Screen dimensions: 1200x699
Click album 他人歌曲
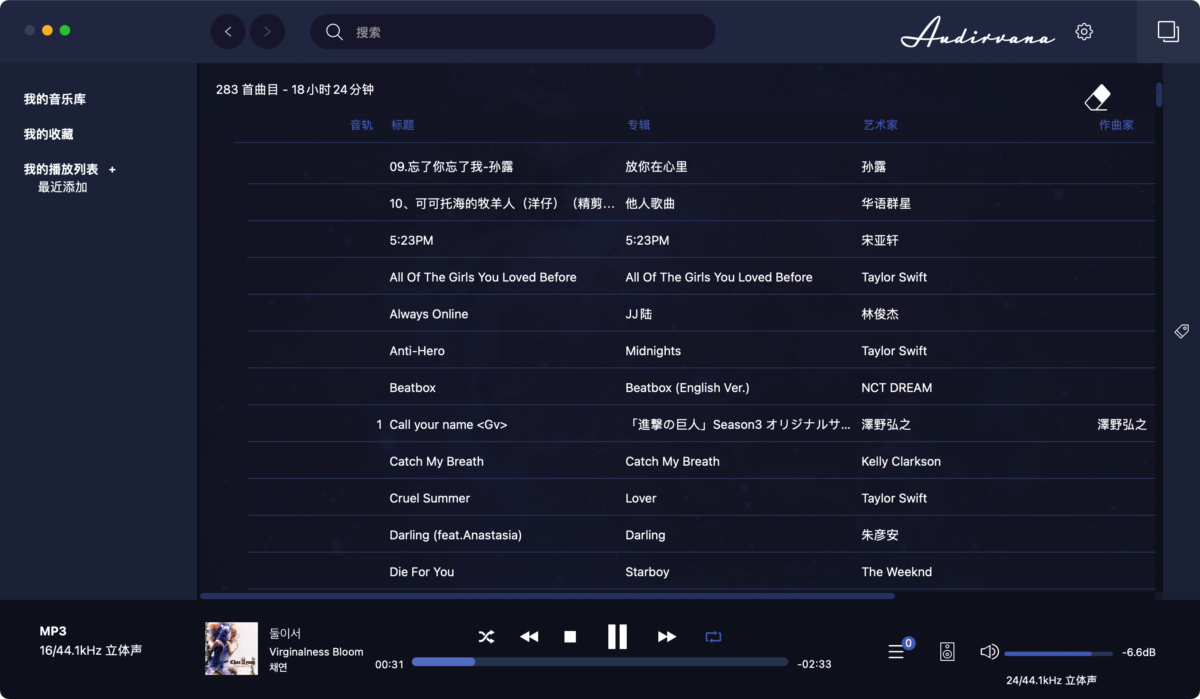[650, 204]
